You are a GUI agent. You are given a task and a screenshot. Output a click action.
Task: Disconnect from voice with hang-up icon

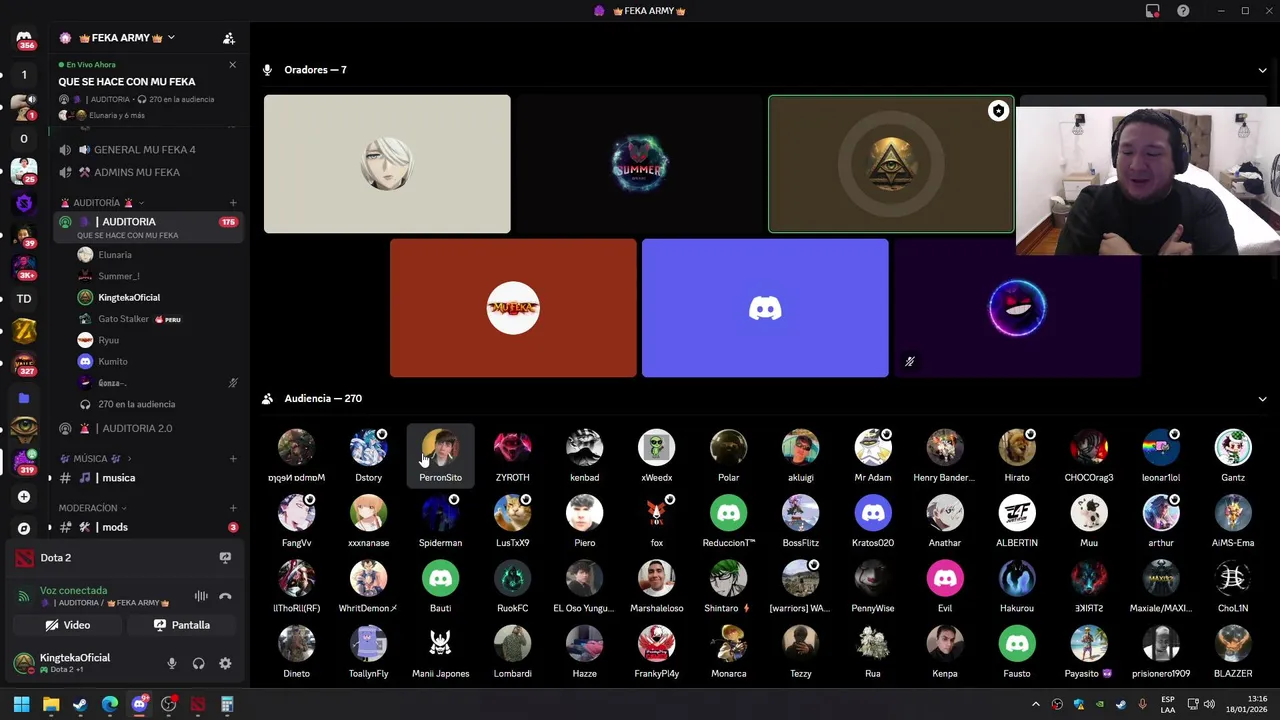[225, 596]
